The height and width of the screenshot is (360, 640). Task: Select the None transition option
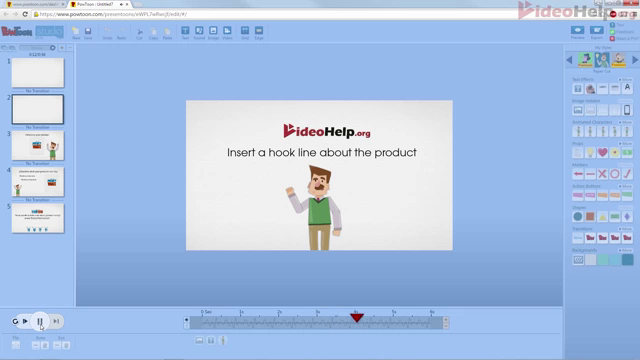578,238
